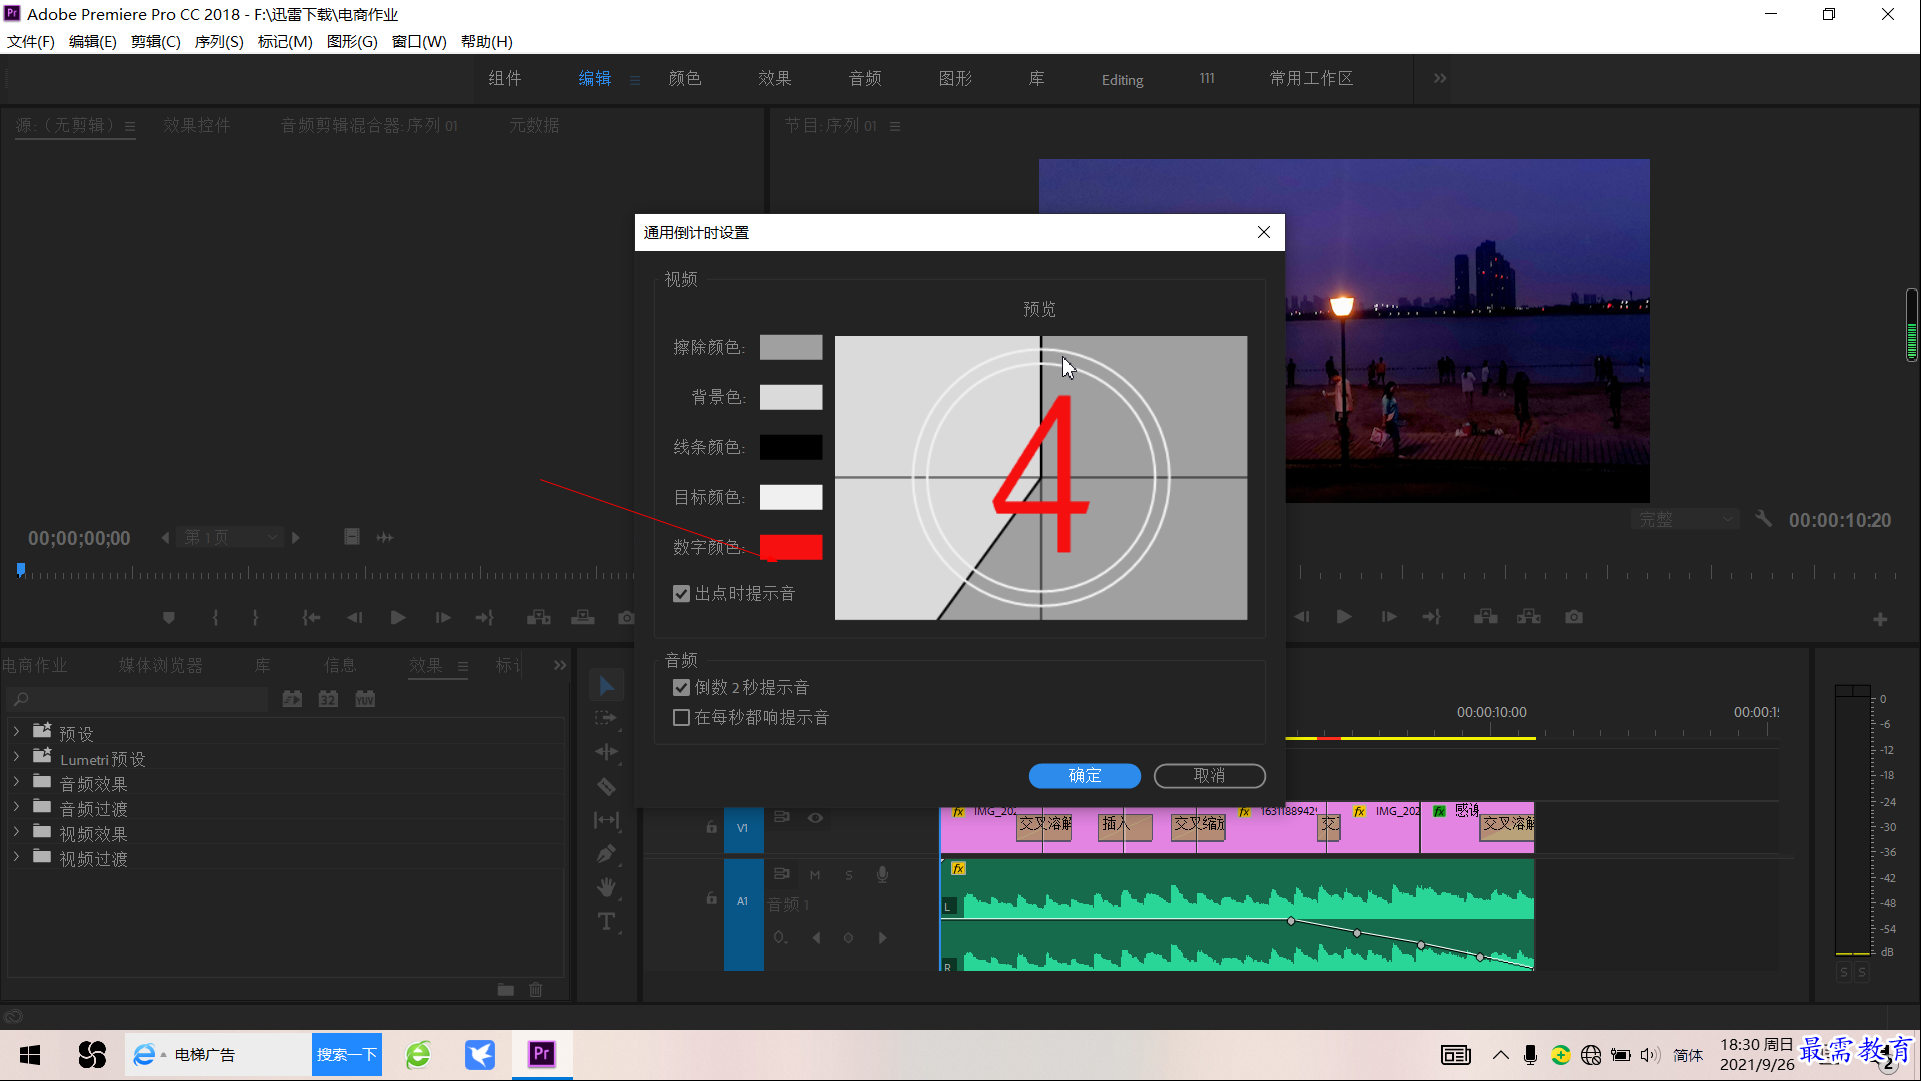Select the Type tool
1921x1081 pixels.
point(606,921)
